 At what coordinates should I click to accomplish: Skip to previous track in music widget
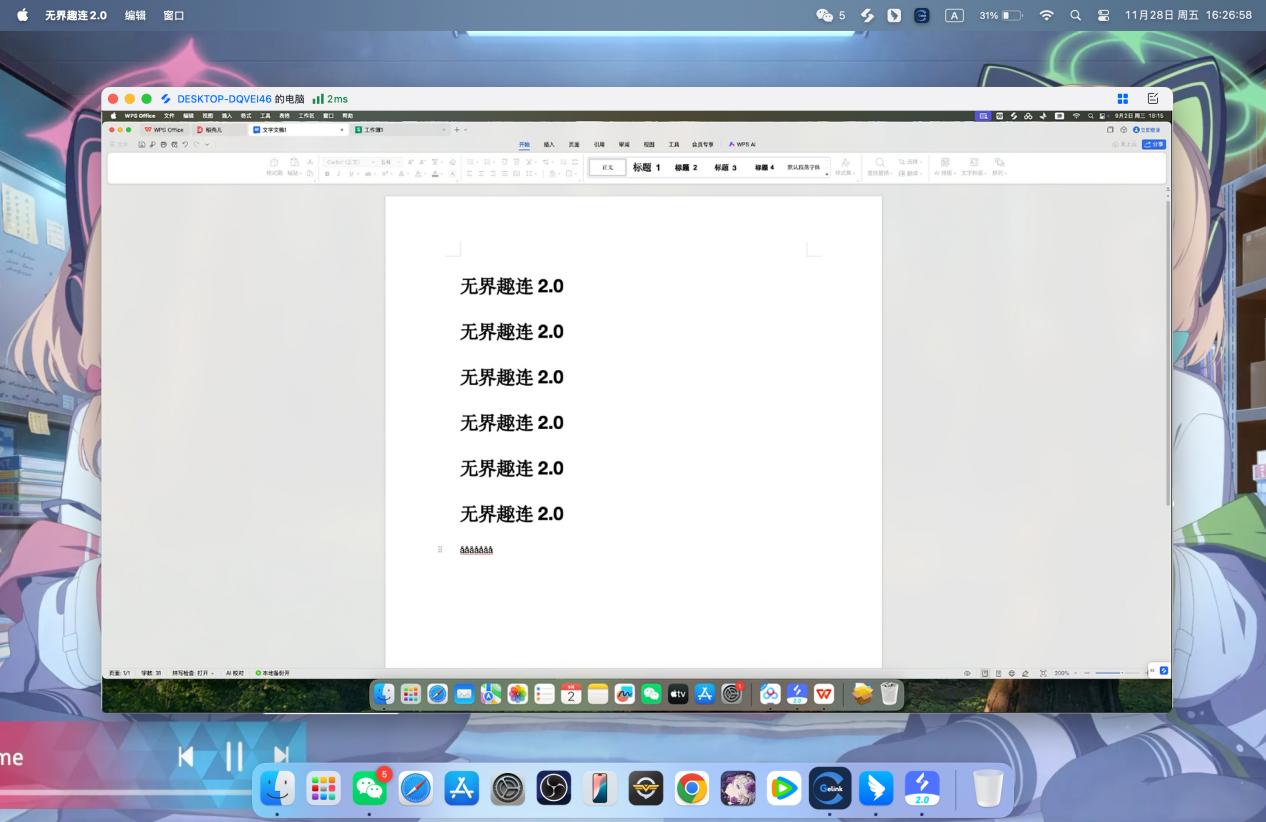(x=186, y=756)
